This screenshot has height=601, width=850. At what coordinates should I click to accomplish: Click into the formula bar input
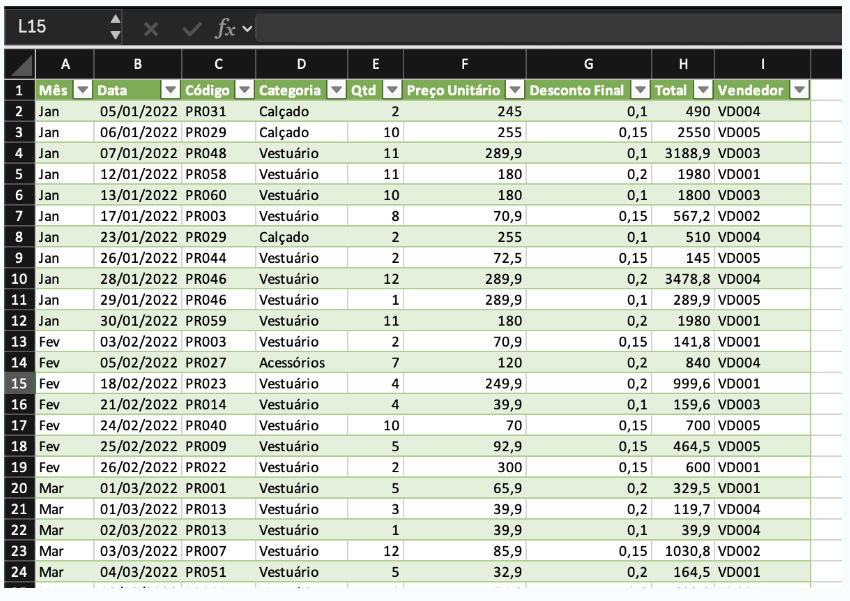(x=549, y=28)
